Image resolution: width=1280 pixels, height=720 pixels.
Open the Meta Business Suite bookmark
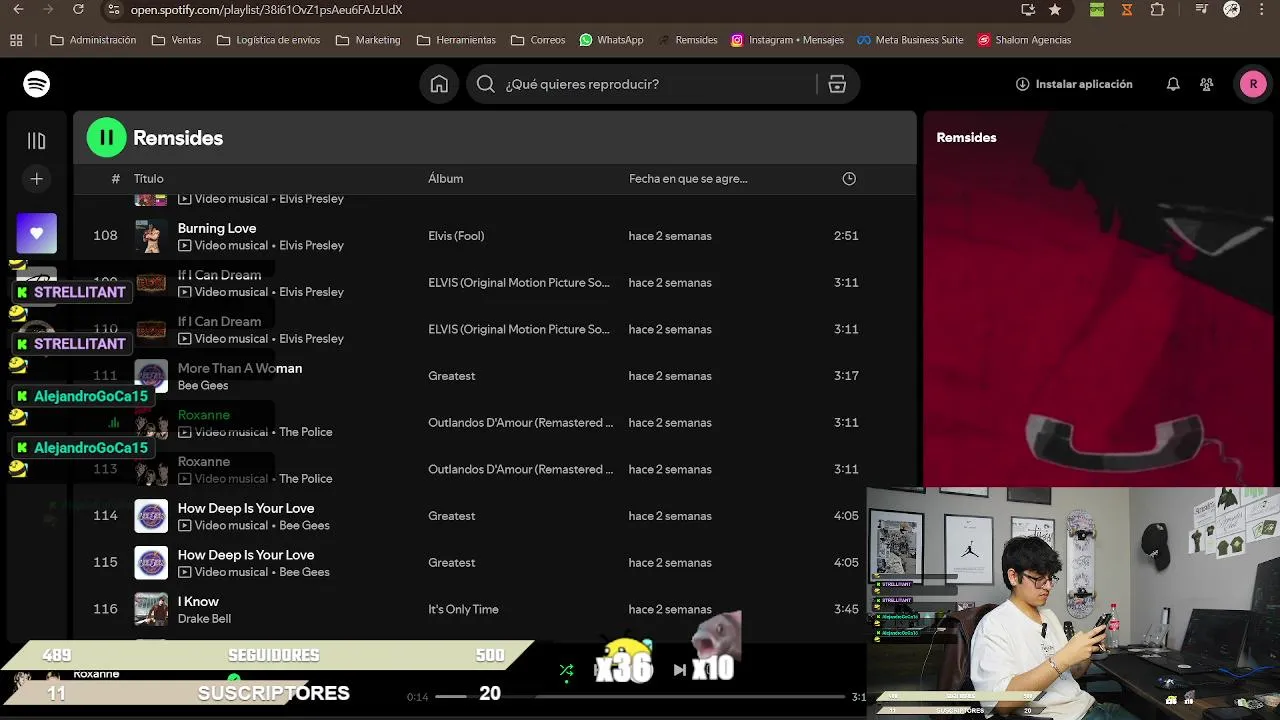tap(910, 40)
